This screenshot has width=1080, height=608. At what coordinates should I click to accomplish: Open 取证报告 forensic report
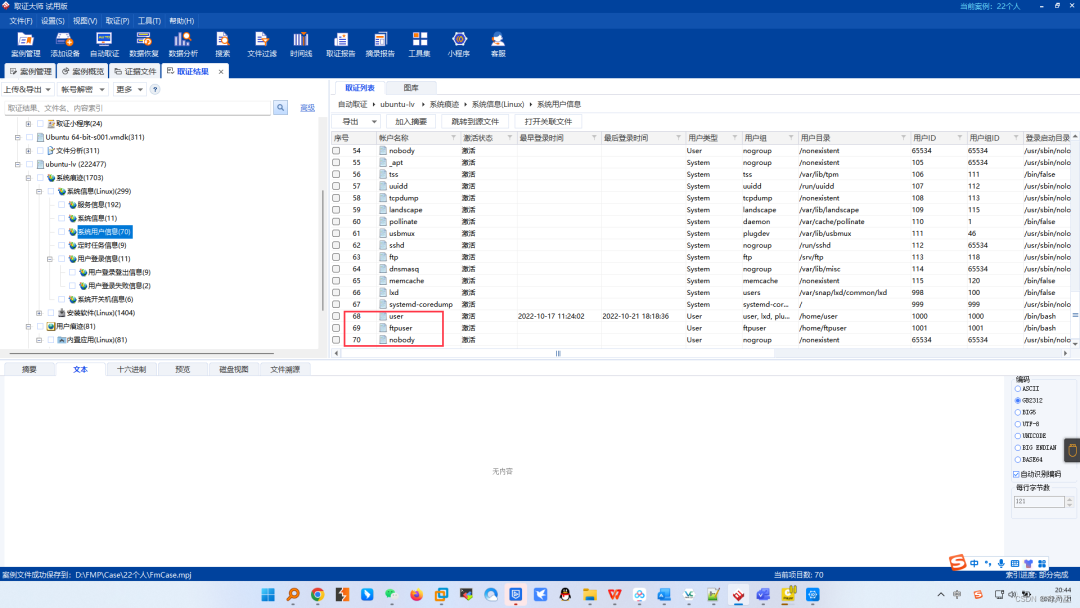(340, 45)
